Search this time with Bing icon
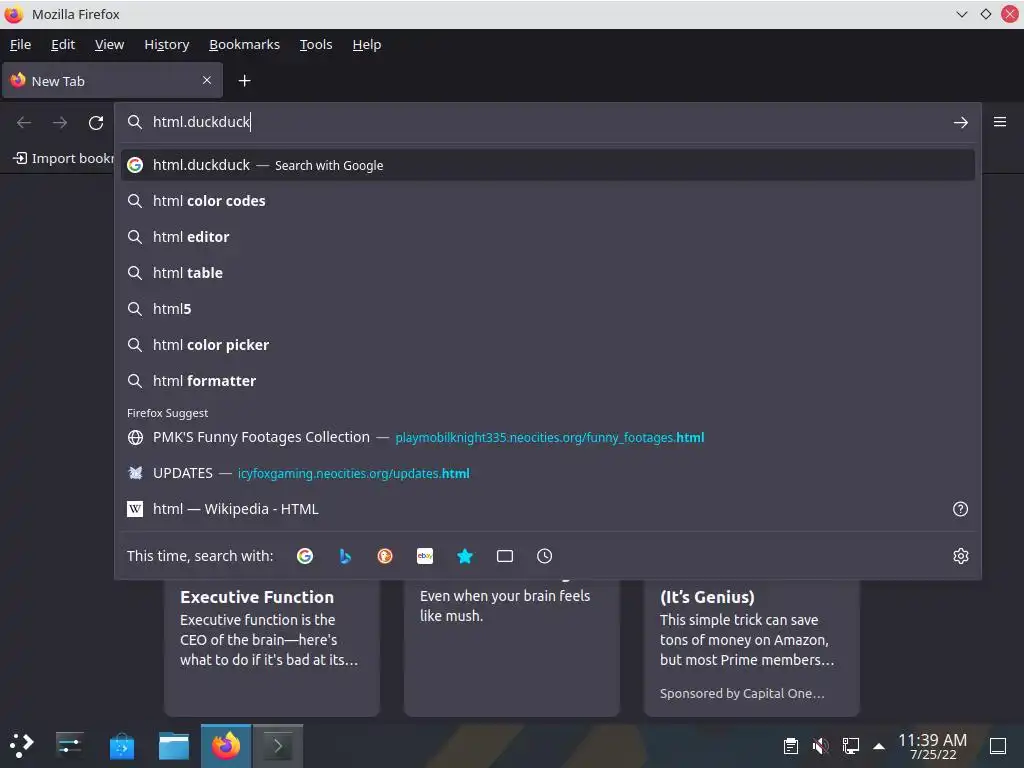The image size is (1024, 768). point(345,556)
